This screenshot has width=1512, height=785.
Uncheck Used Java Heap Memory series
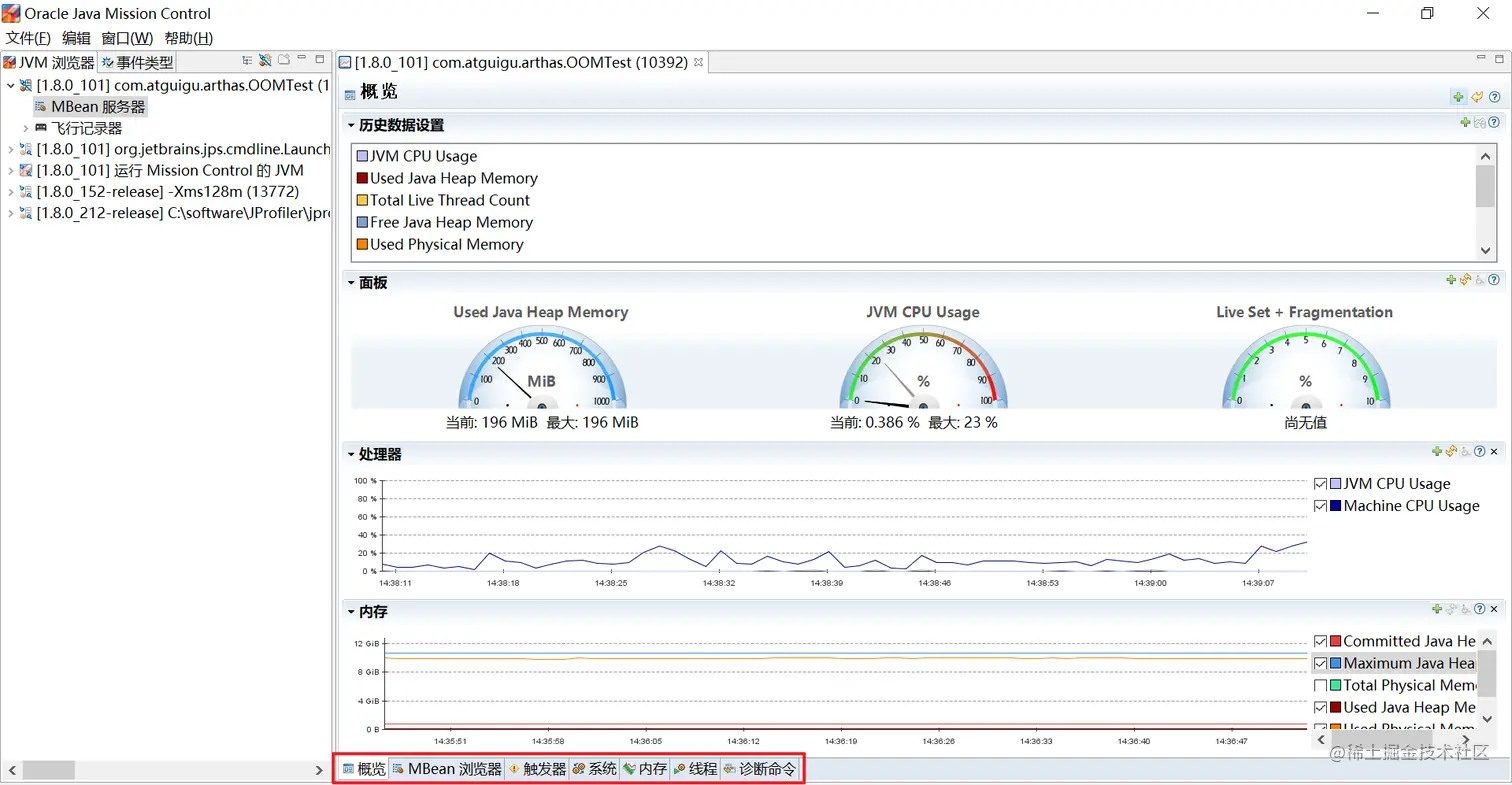1320,707
